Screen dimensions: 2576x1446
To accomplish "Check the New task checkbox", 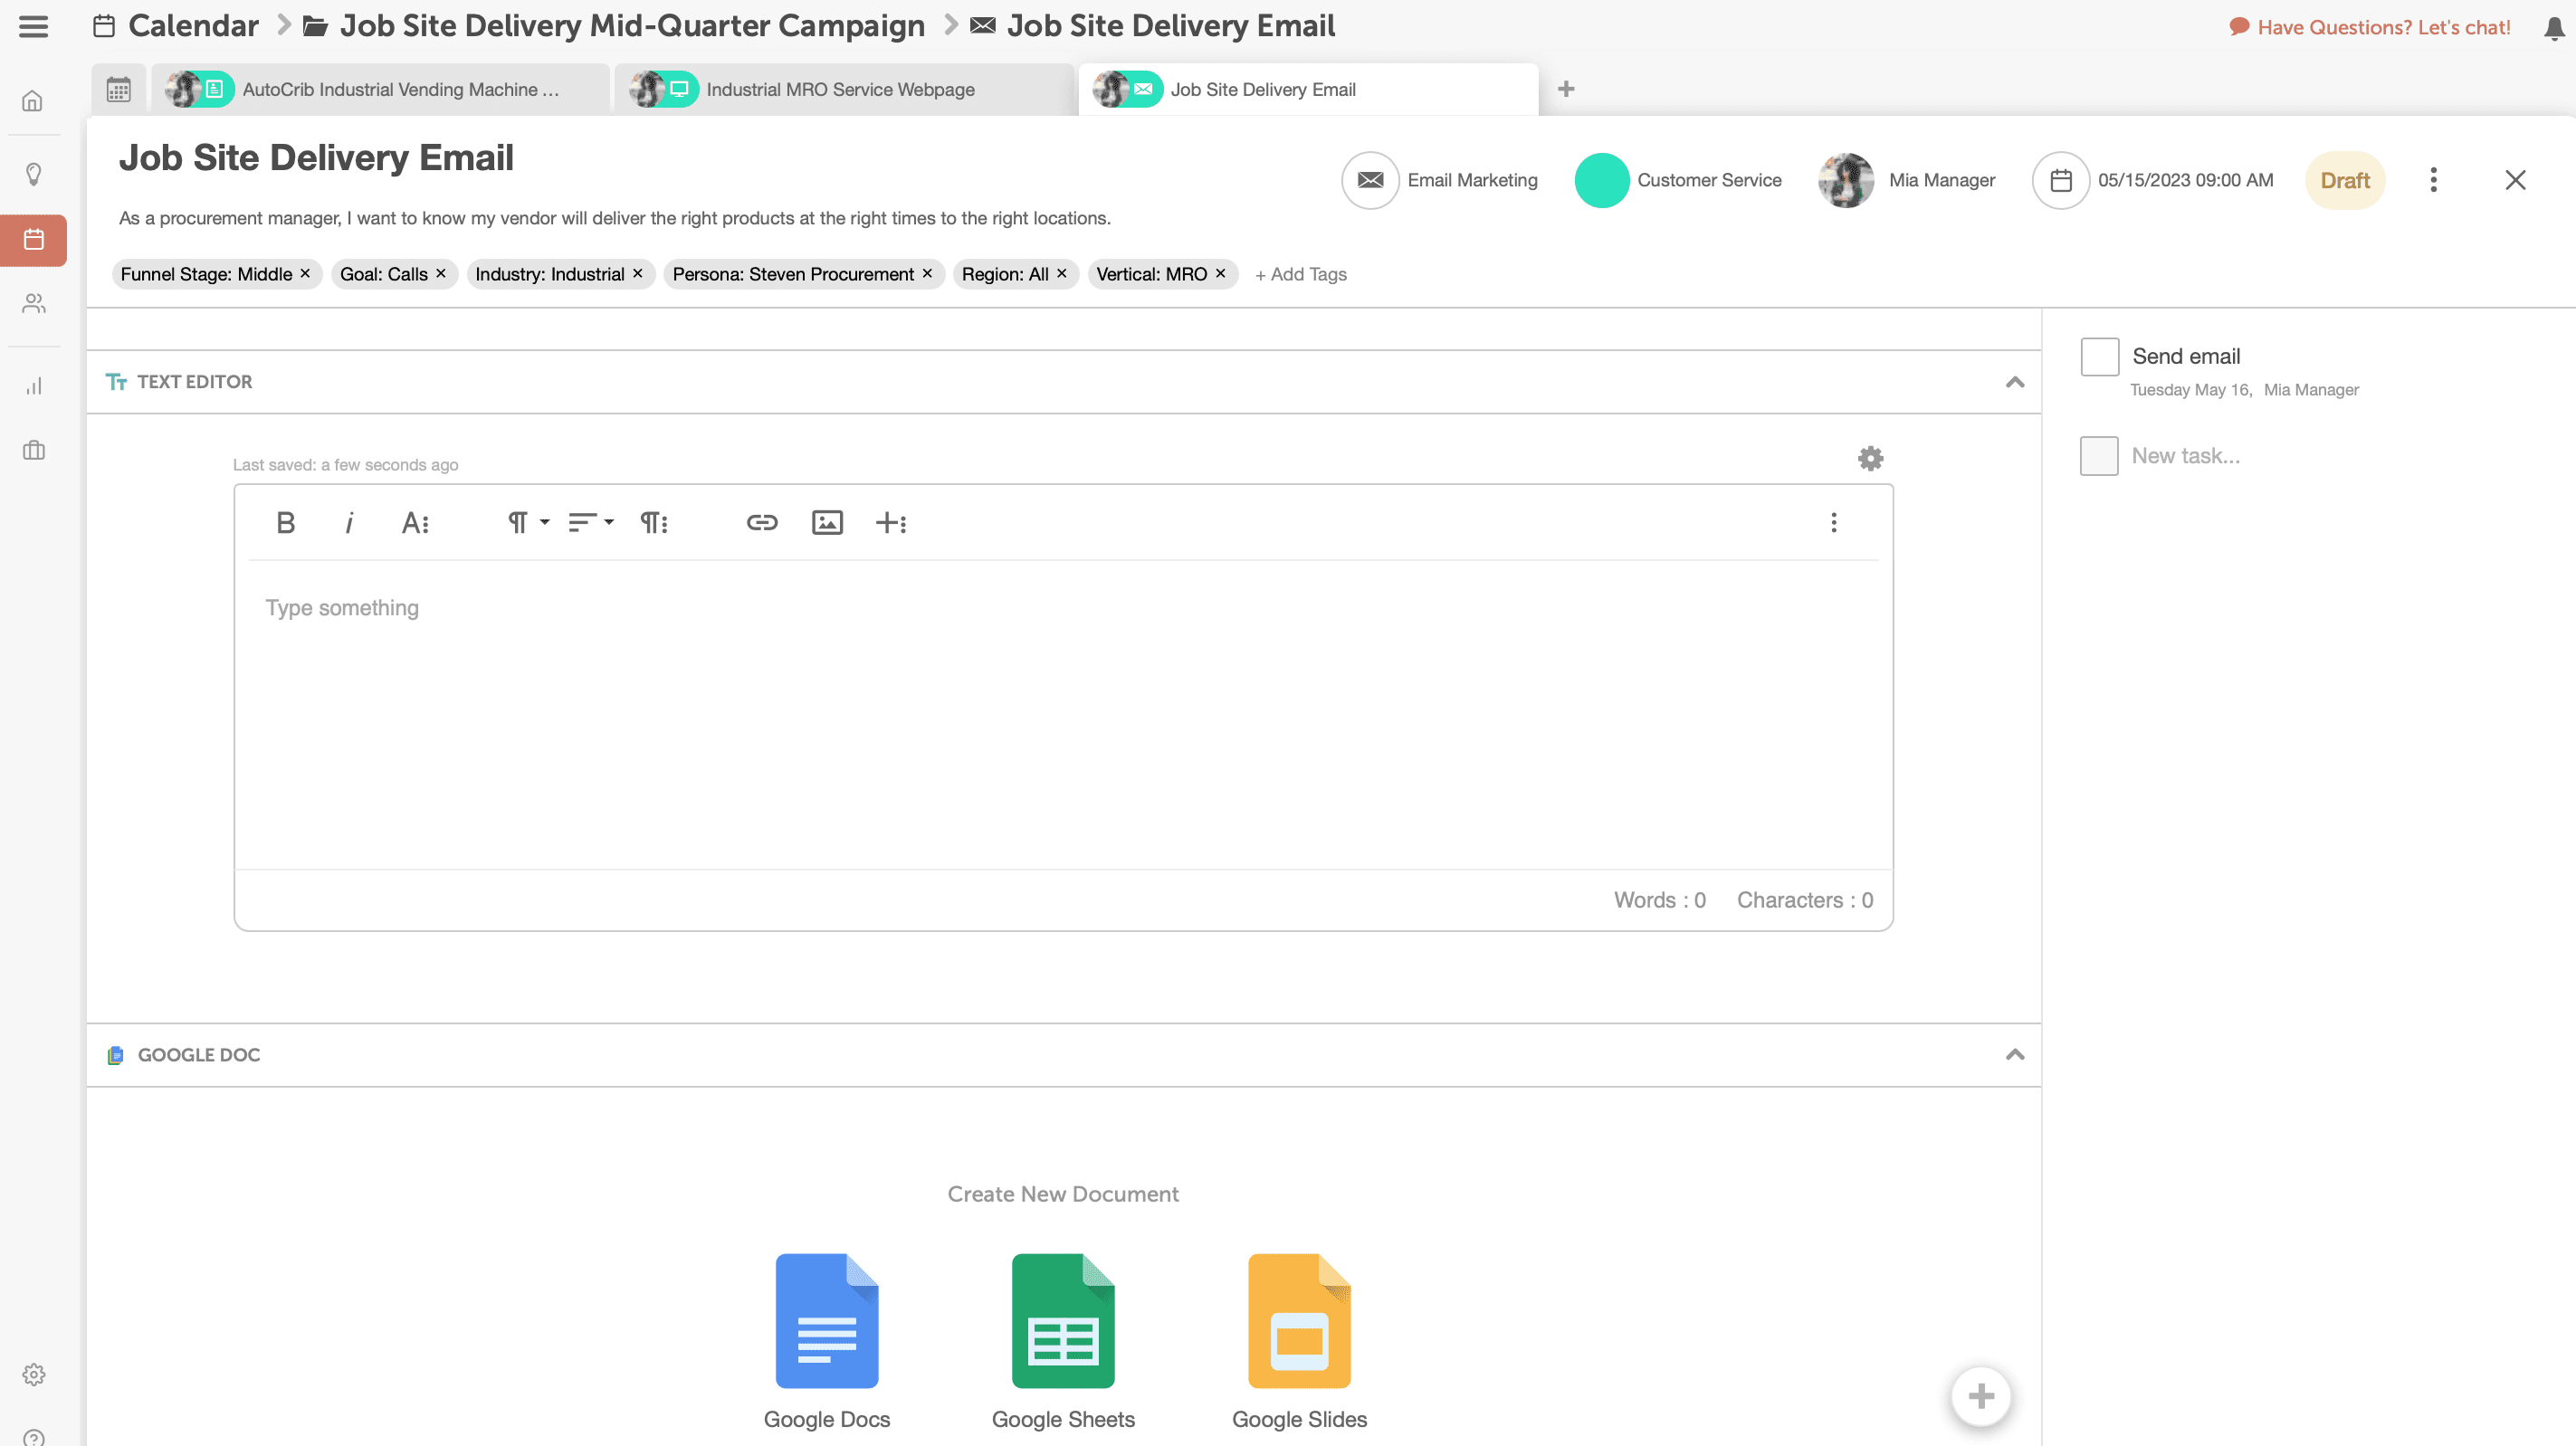I will [x=2099, y=455].
